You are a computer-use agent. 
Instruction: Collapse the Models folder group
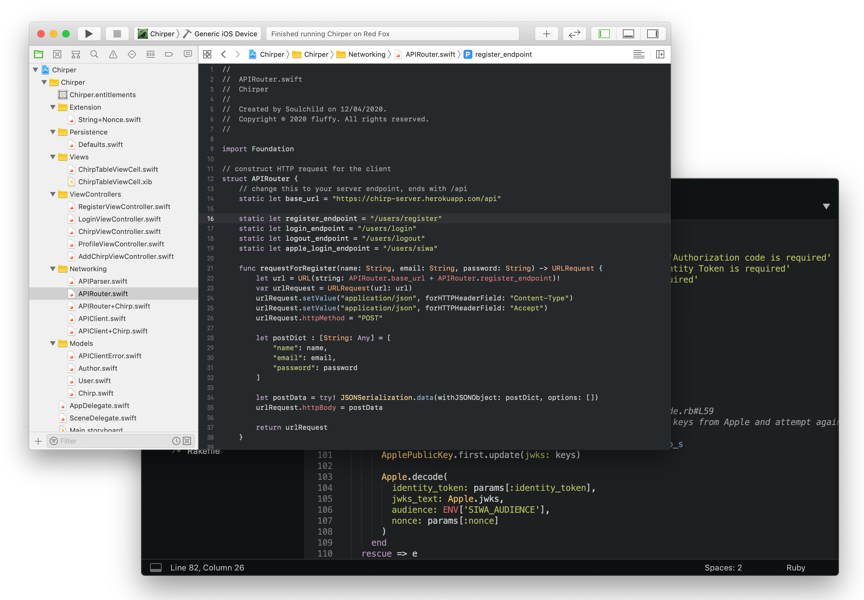[53, 344]
